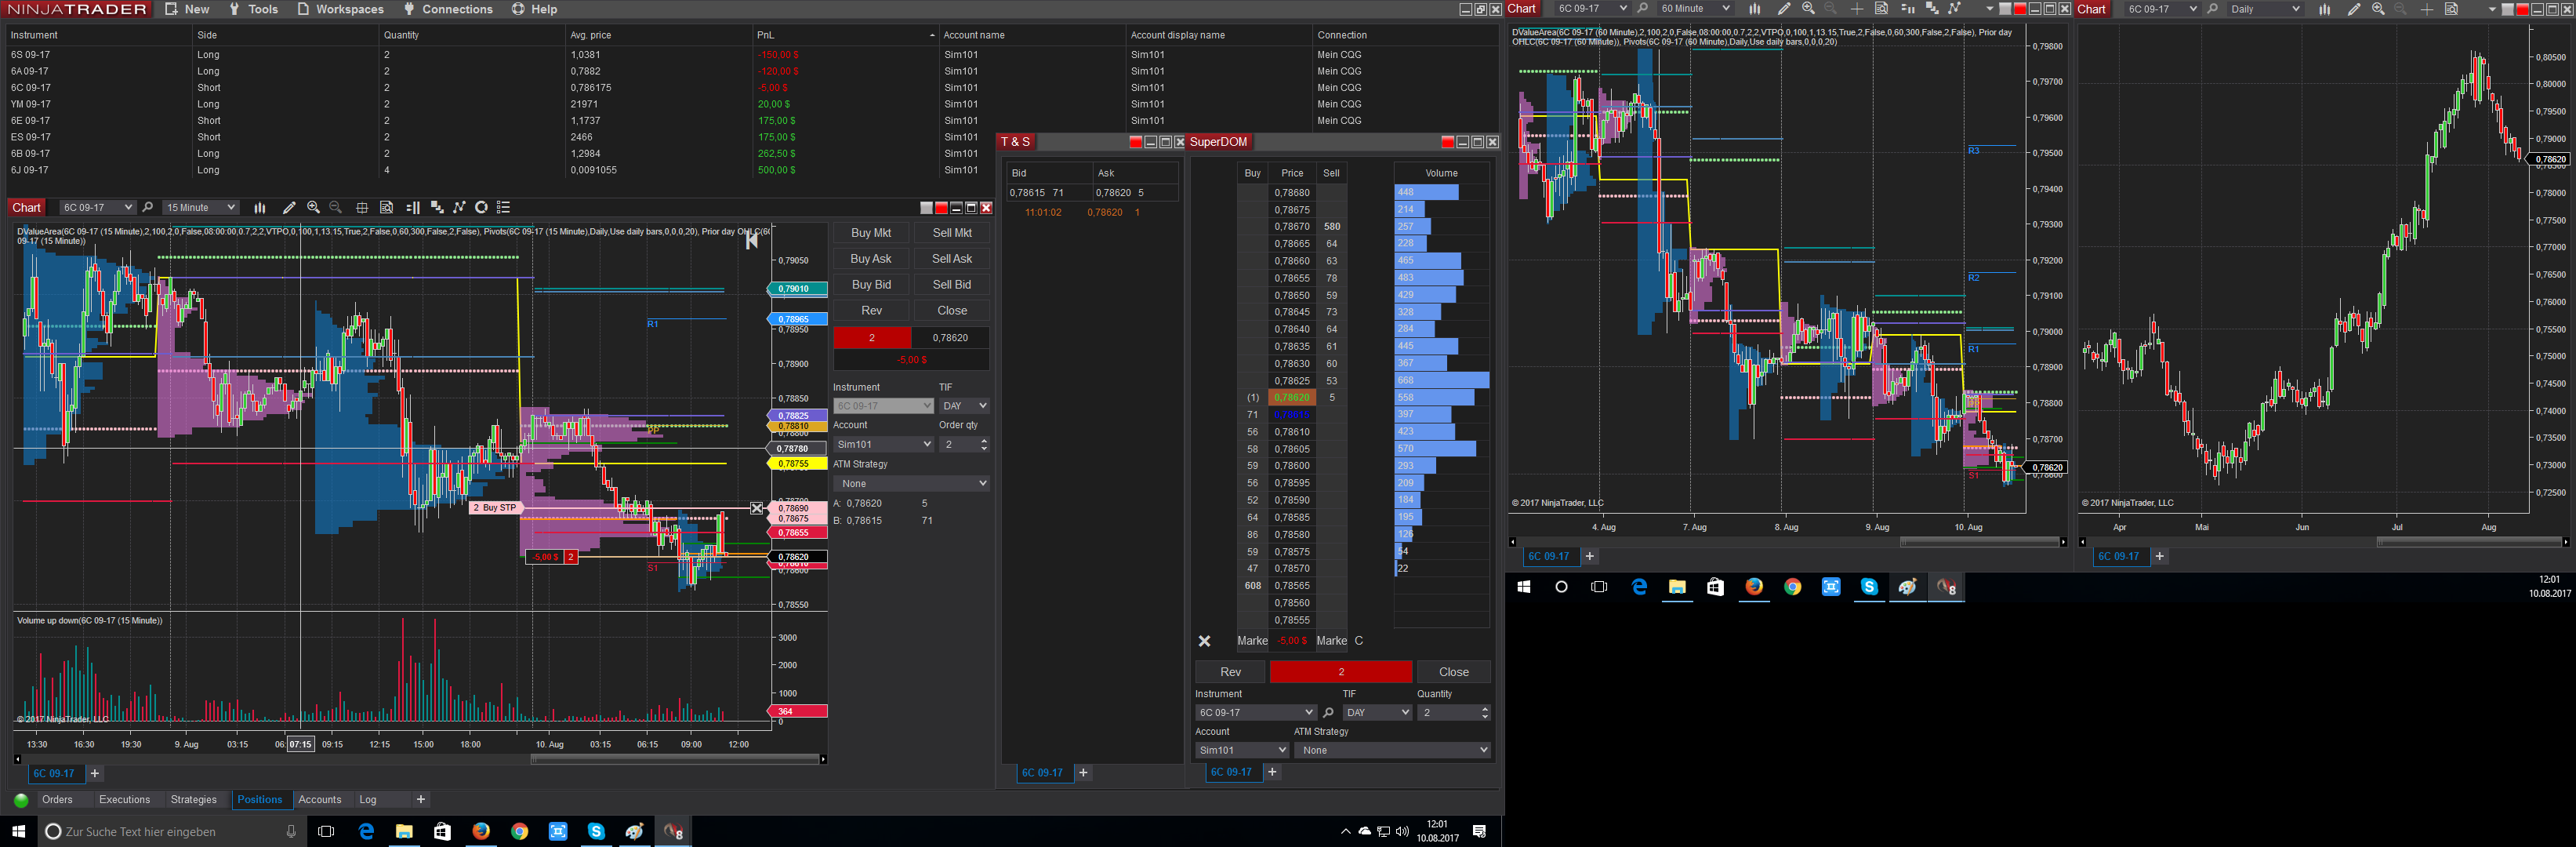Open Action Center notifications icon
Screen dimensions: 2576x847
[1480, 831]
